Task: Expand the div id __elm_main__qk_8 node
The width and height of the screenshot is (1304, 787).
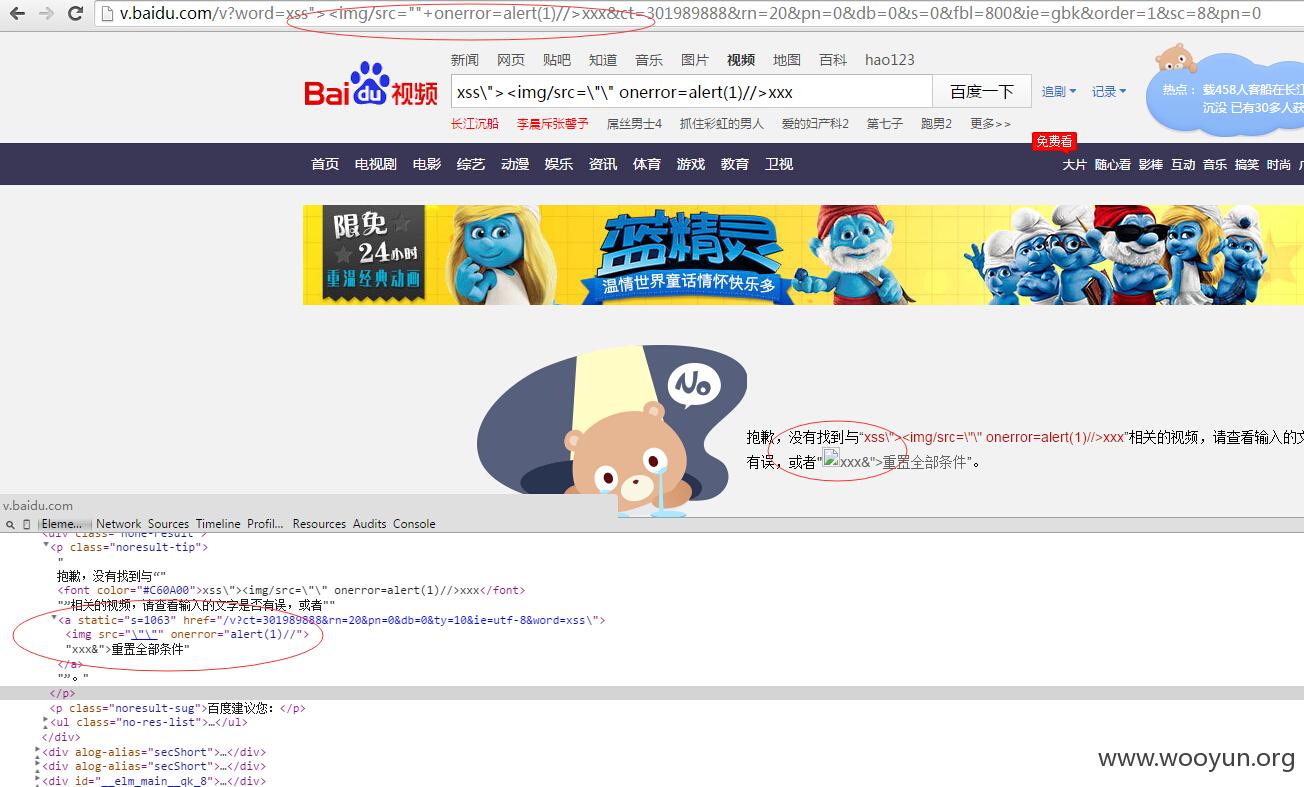Action: click(38, 781)
